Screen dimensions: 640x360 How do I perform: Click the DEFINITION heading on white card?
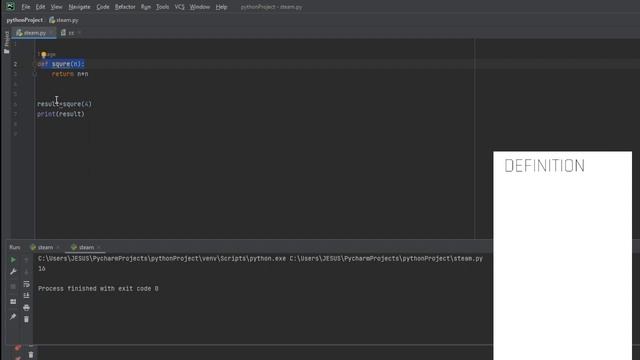pyautogui.click(x=544, y=166)
